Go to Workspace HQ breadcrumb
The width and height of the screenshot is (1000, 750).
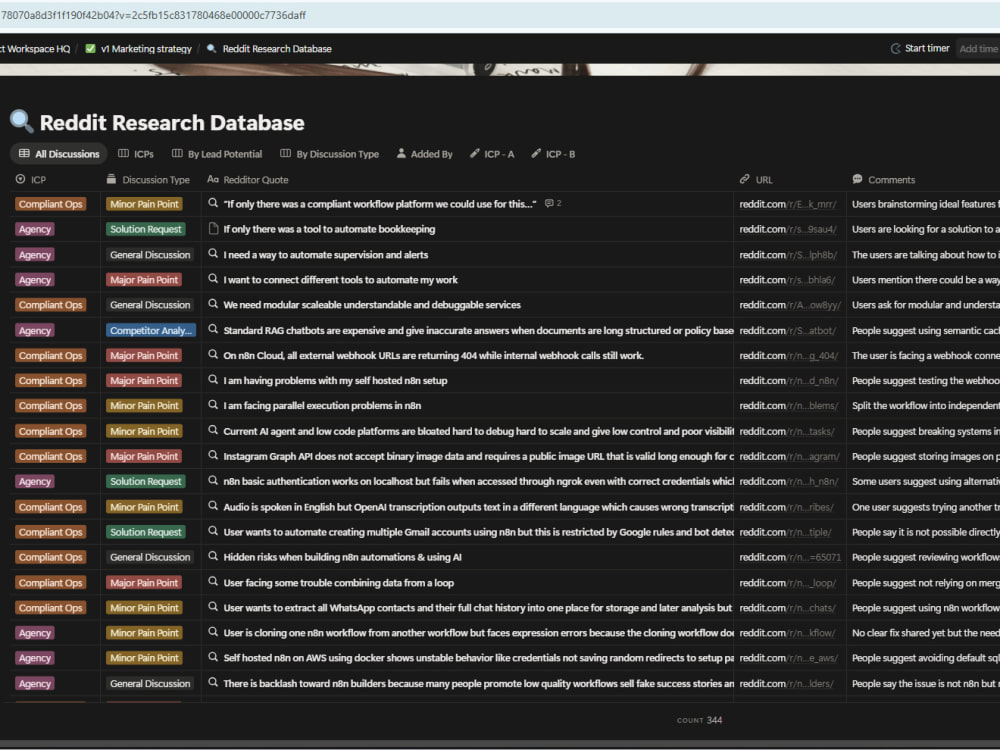[35, 48]
